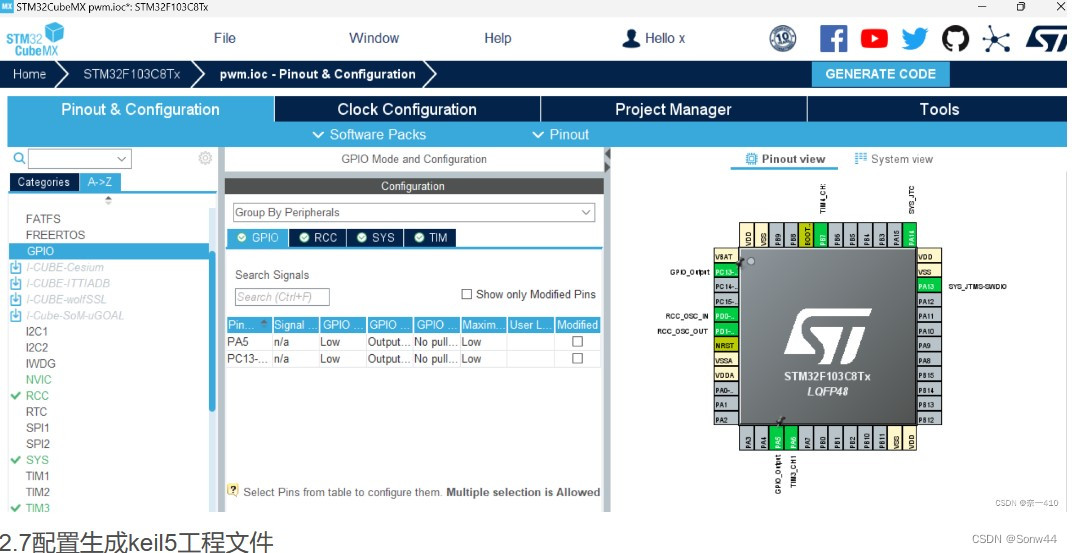The height and width of the screenshot is (553, 1072).
Task: Select the PA14 pin on the chip
Action: click(911, 235)
